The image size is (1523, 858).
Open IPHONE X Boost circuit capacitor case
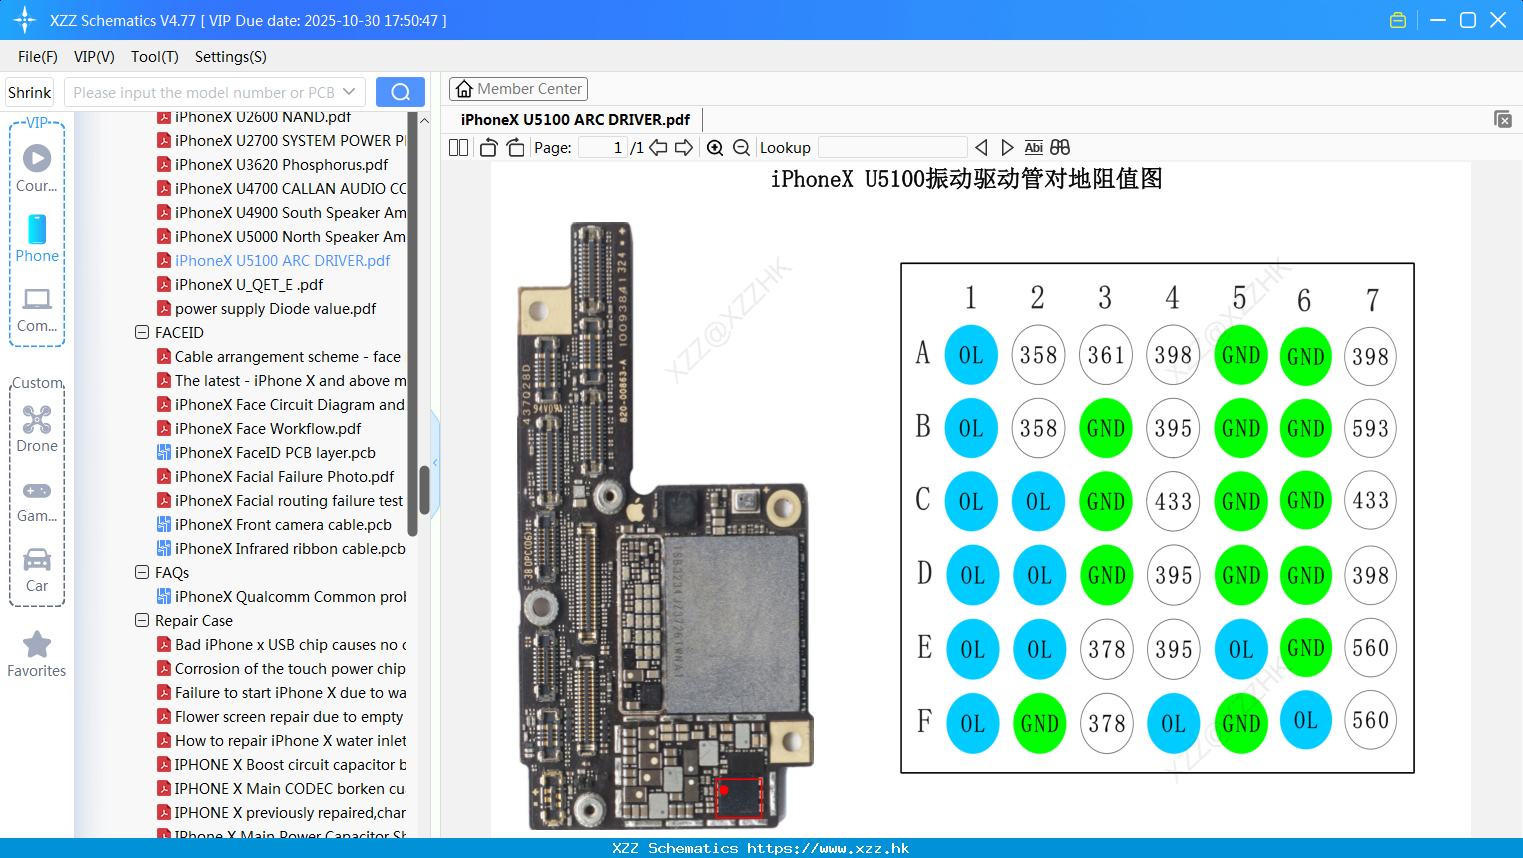[x=290, y=764]
